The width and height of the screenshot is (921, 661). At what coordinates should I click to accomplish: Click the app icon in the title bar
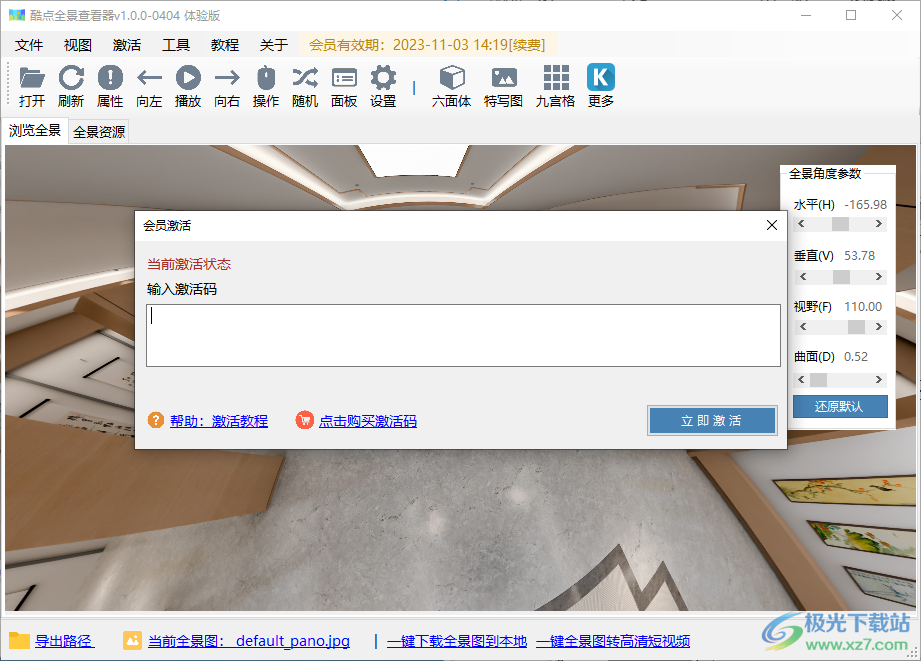coord(16,15)
